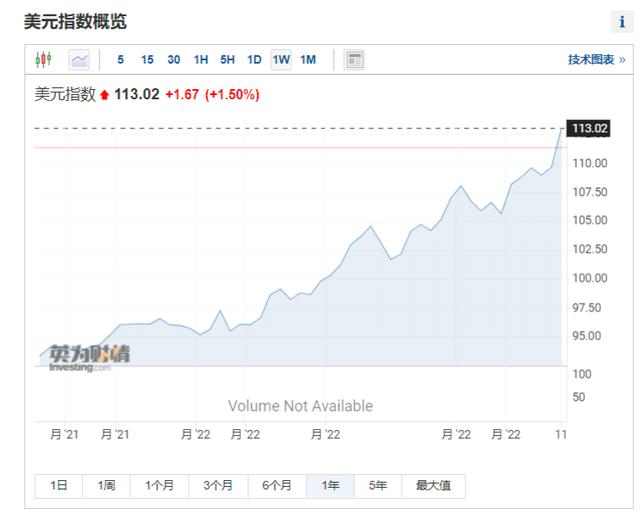Select the area line chart icon
Viewport: 640px width, 514px height.
79,60
